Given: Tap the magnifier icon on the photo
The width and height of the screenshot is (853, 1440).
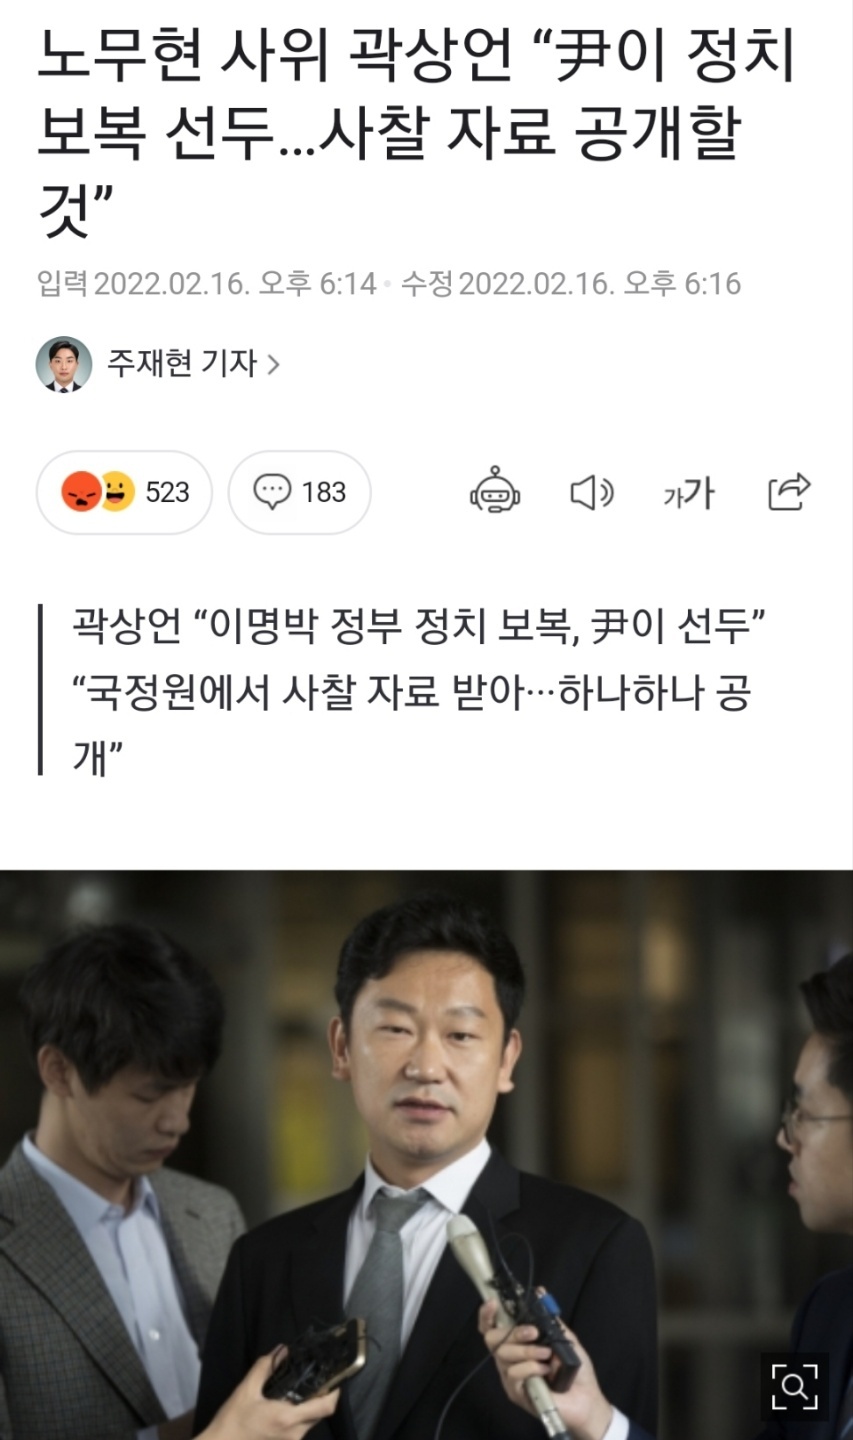Looking at the screenshot, I should 794,1387.
